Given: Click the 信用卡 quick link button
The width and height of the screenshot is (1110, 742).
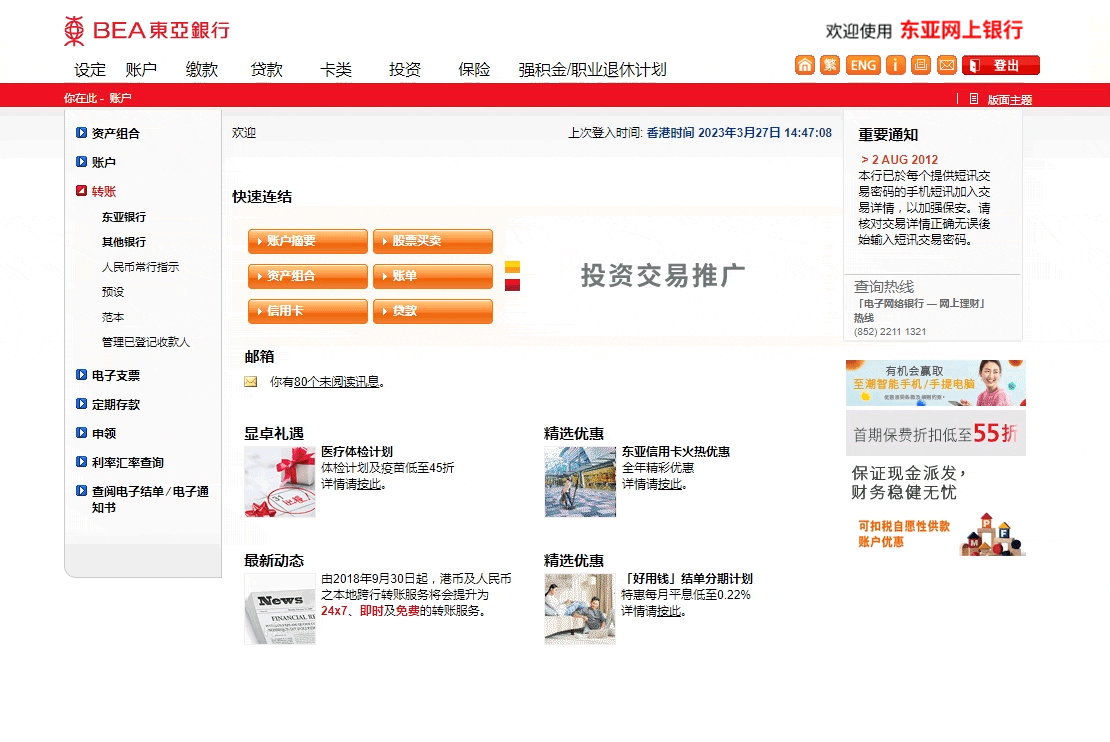Looking at the screenshot, I should point(308,311).
